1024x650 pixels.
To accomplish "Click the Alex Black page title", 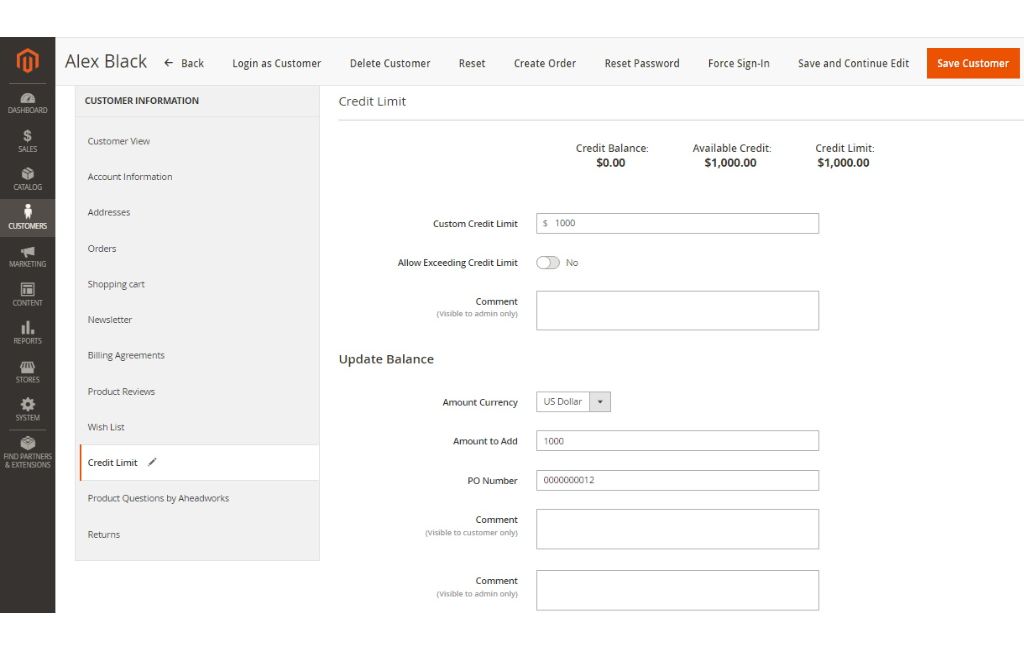I will 106,61.
